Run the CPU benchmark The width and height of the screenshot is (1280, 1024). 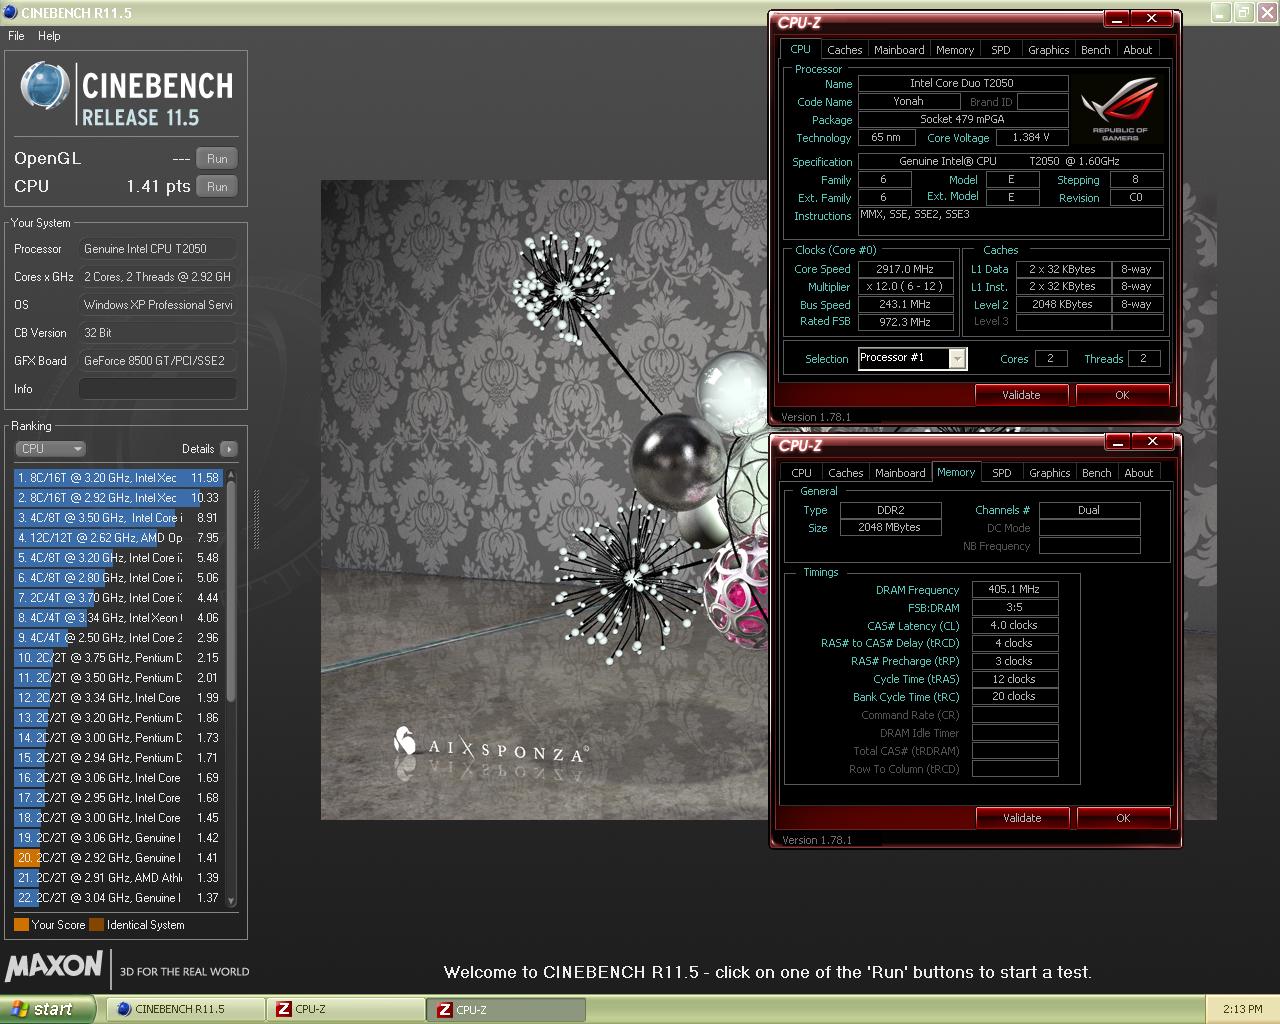(x=217, y=186)
